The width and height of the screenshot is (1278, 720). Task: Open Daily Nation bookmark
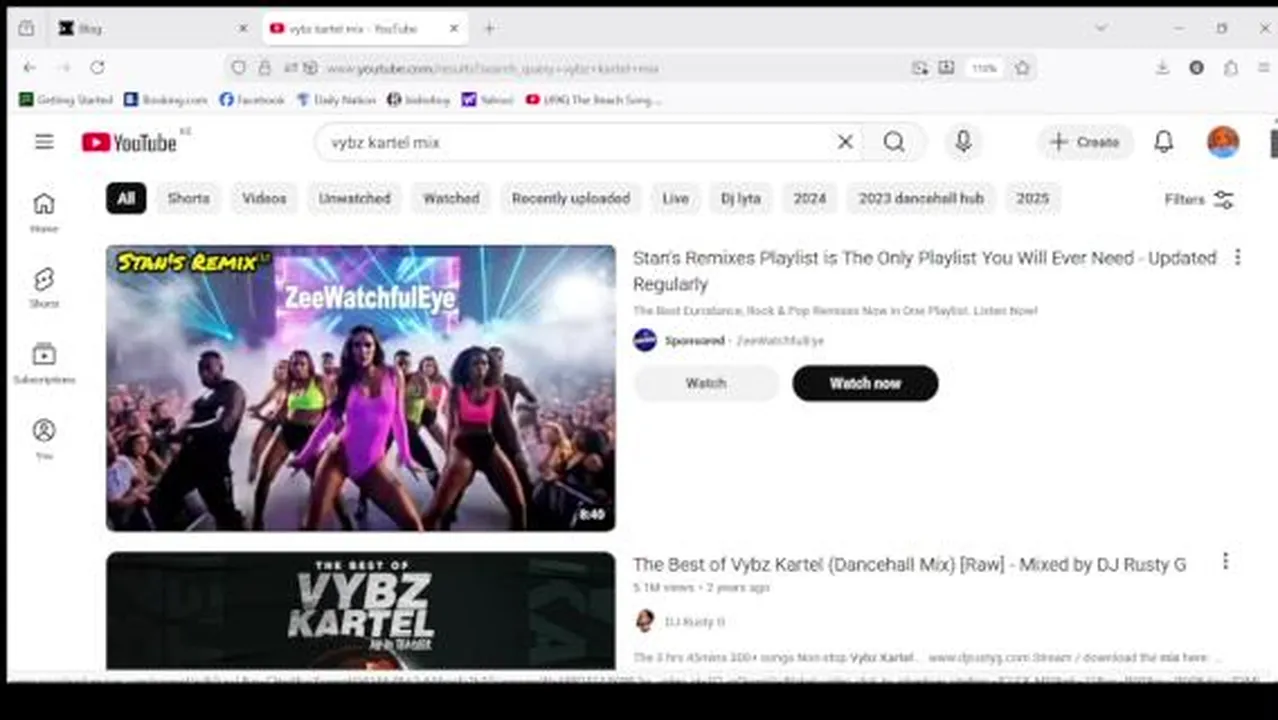(x=337, y=100)
